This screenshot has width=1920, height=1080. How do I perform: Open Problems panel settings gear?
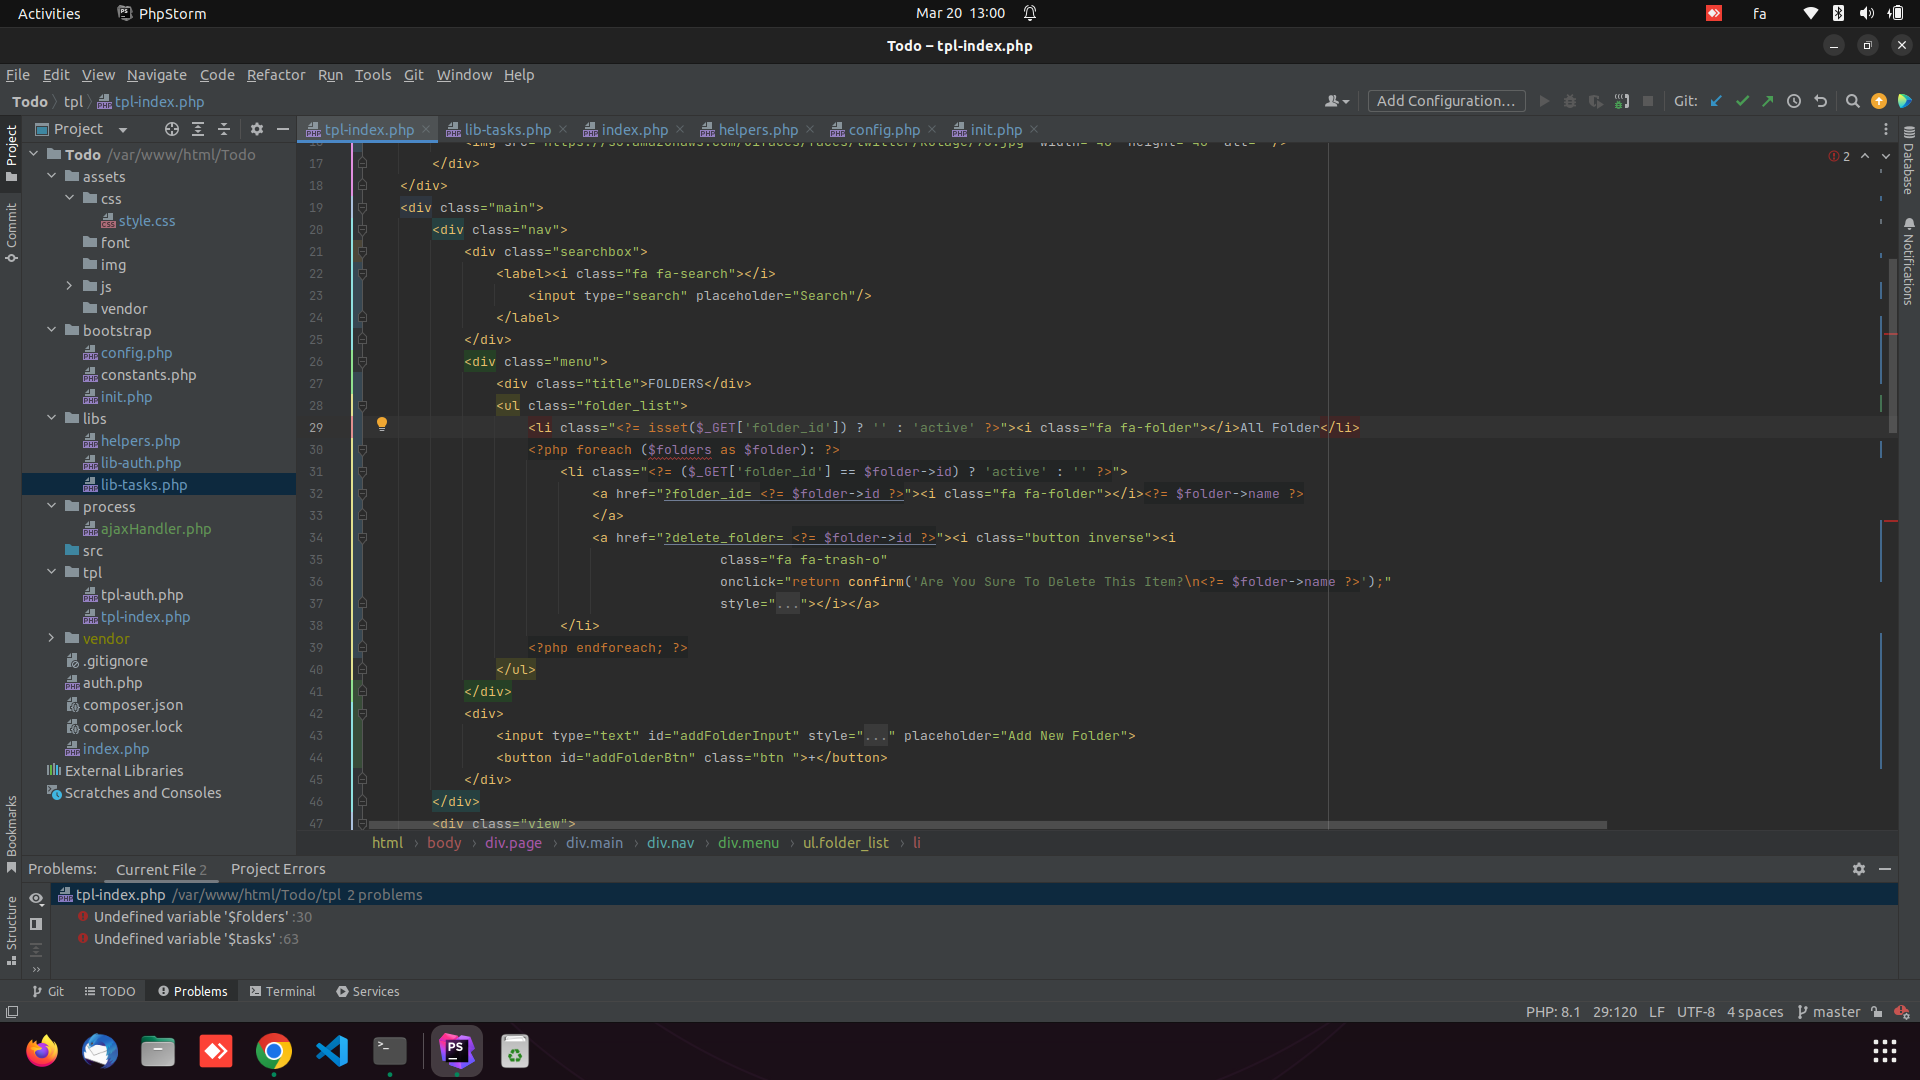coord(1859,869)
